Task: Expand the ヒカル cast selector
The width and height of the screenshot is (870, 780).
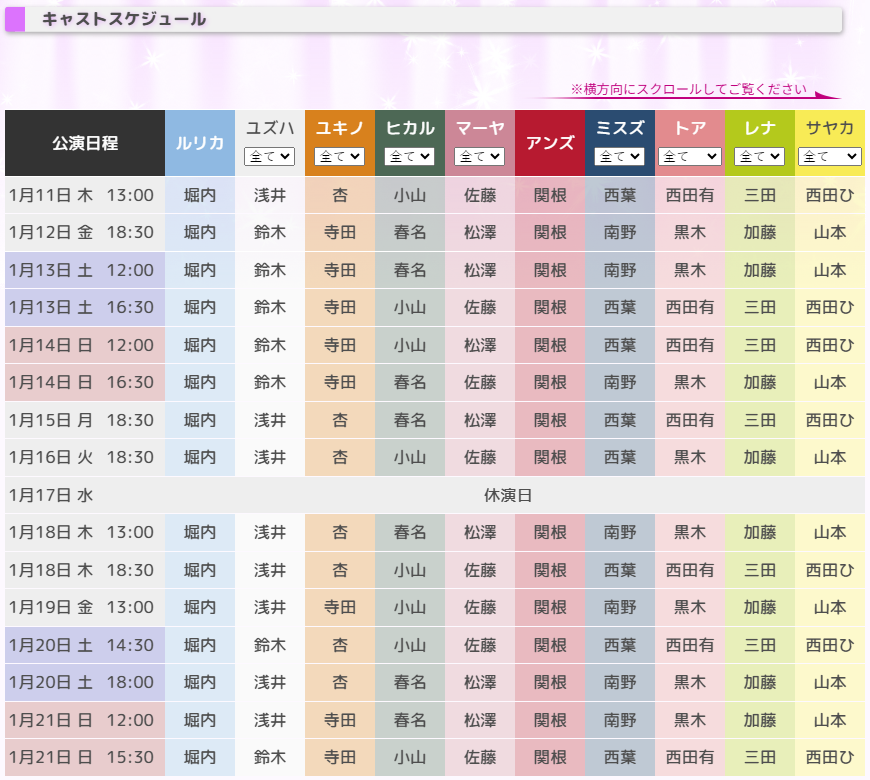Action: 410,157
